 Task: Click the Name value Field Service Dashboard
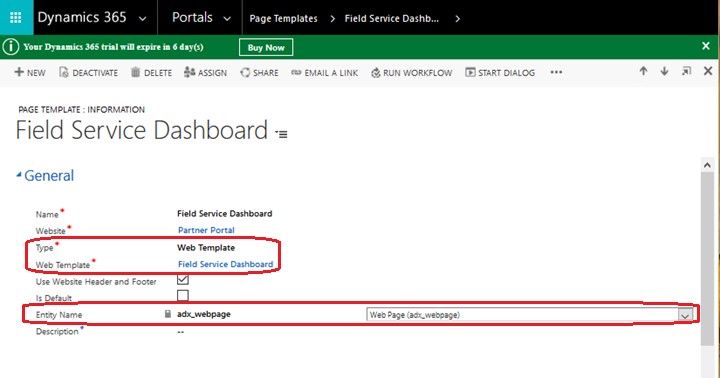tap(225, 214)
